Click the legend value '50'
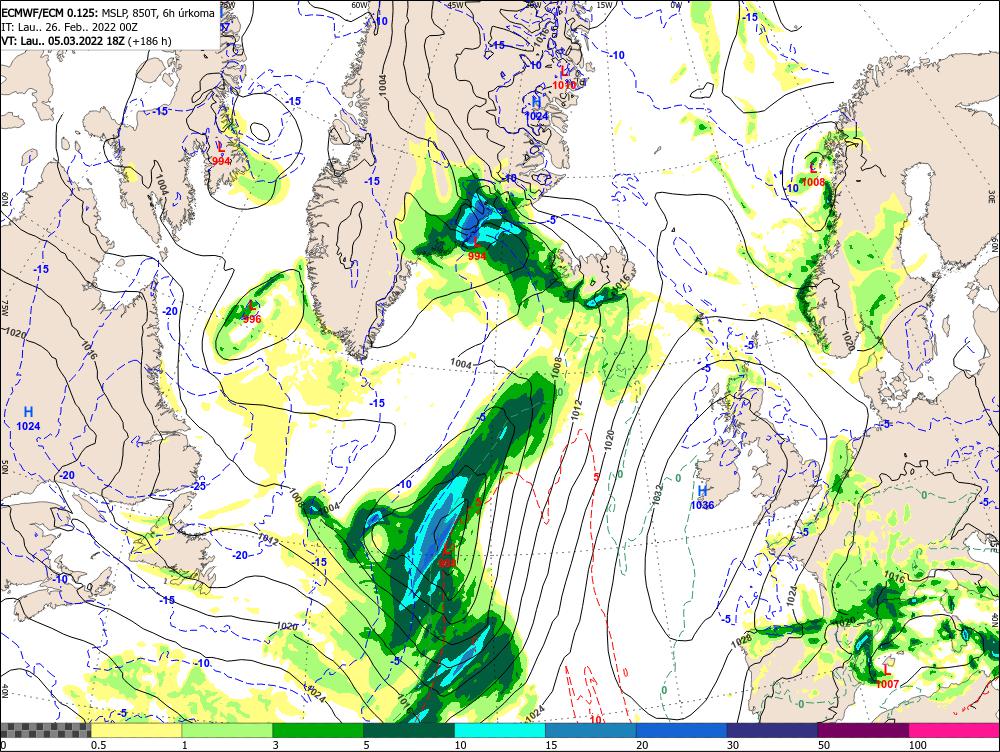This screenshot has height=752, width=1000. pyautogui.click(x=824, y=745)
